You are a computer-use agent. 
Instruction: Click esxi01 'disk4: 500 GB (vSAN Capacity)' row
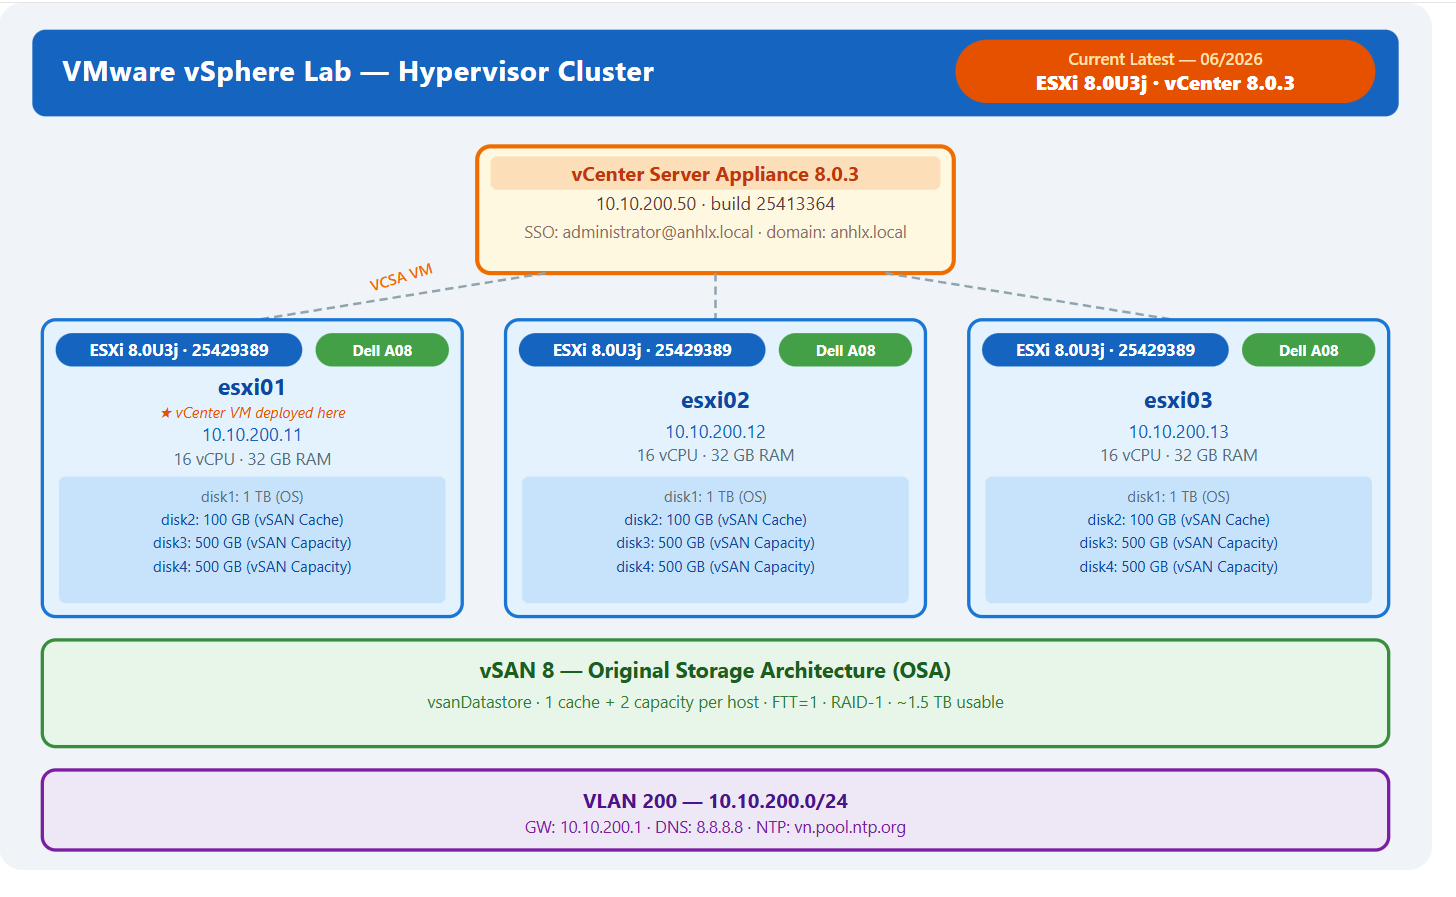(x=252, y=567)
